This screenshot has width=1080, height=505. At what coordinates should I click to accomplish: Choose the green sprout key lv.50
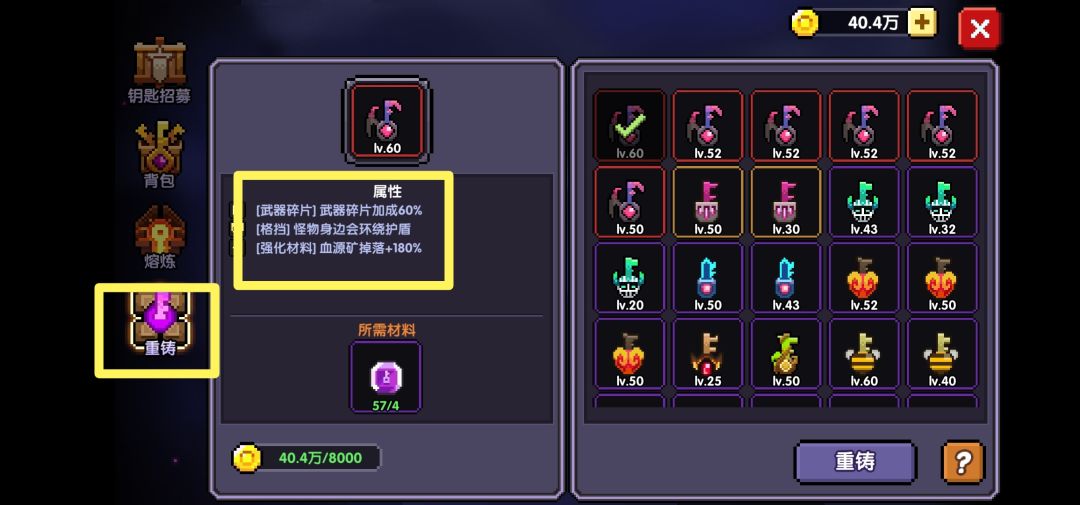pyautogui.click(x=786, y=354)
